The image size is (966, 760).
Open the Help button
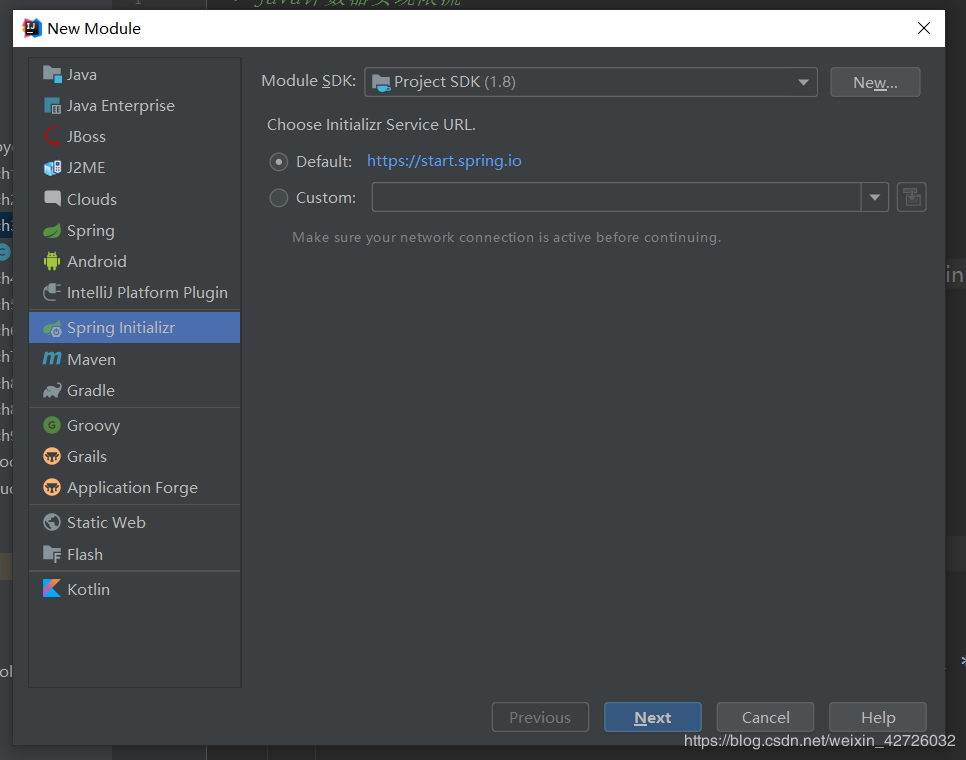[878, 717]
